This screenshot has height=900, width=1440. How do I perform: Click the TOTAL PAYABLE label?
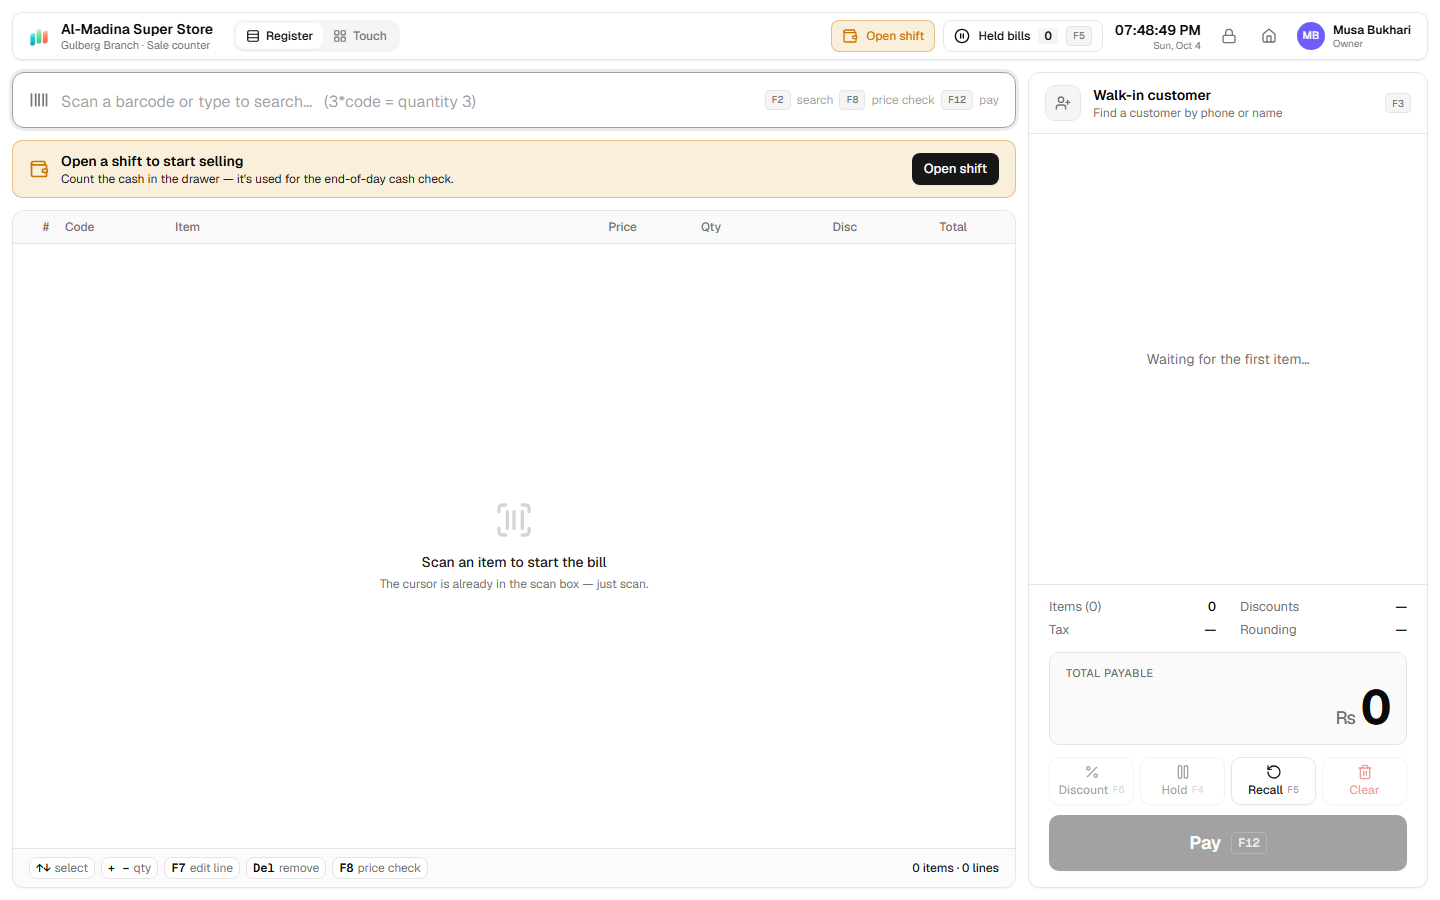(x=1109, y=673)
